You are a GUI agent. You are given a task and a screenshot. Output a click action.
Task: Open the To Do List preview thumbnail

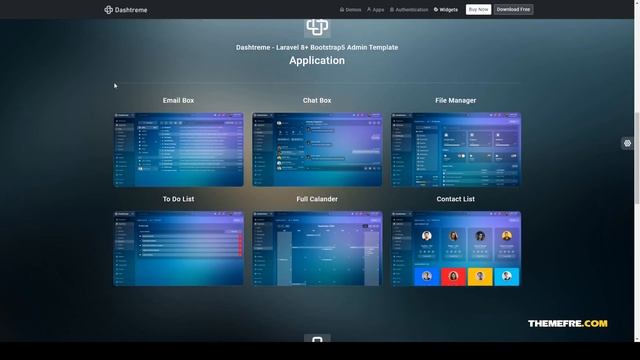pyautogui.click(x=178, y=249)
